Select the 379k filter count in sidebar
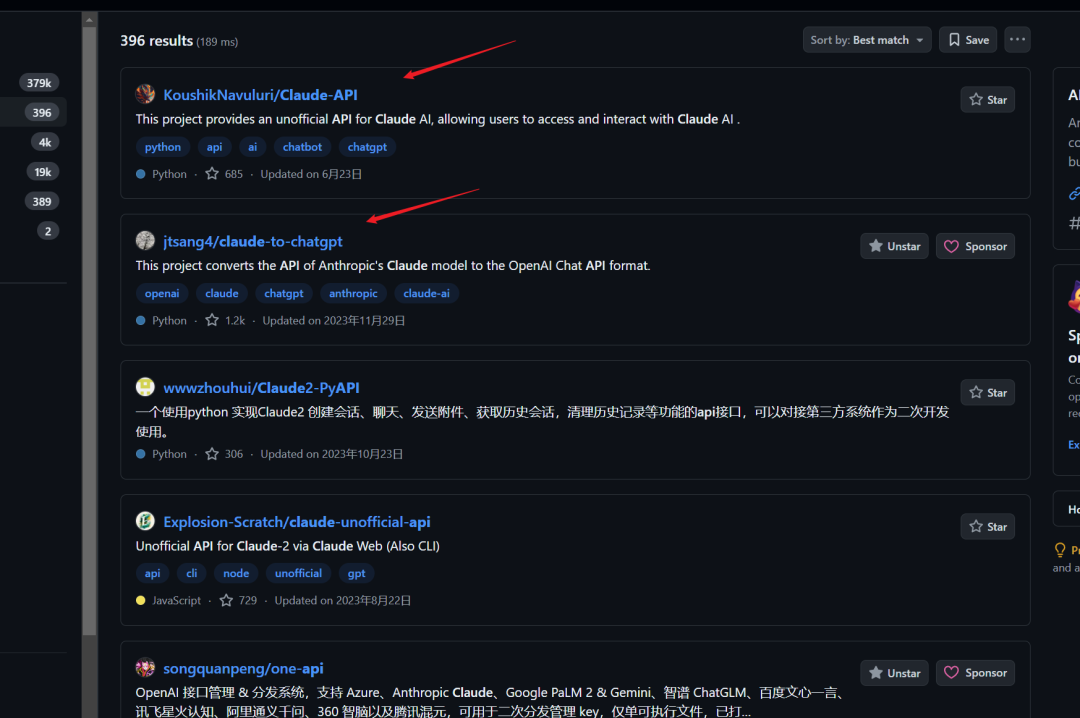 pos(39,83)
